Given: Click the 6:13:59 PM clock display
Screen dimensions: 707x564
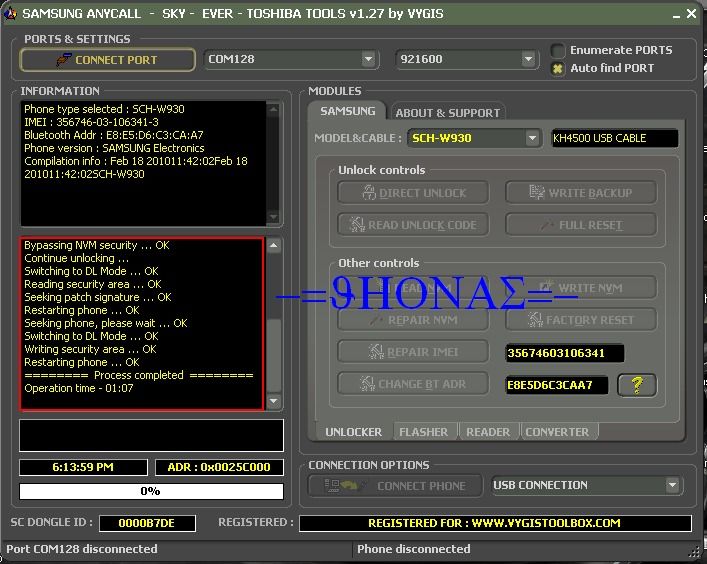Looking at the screenshot, I should (83, 467).
